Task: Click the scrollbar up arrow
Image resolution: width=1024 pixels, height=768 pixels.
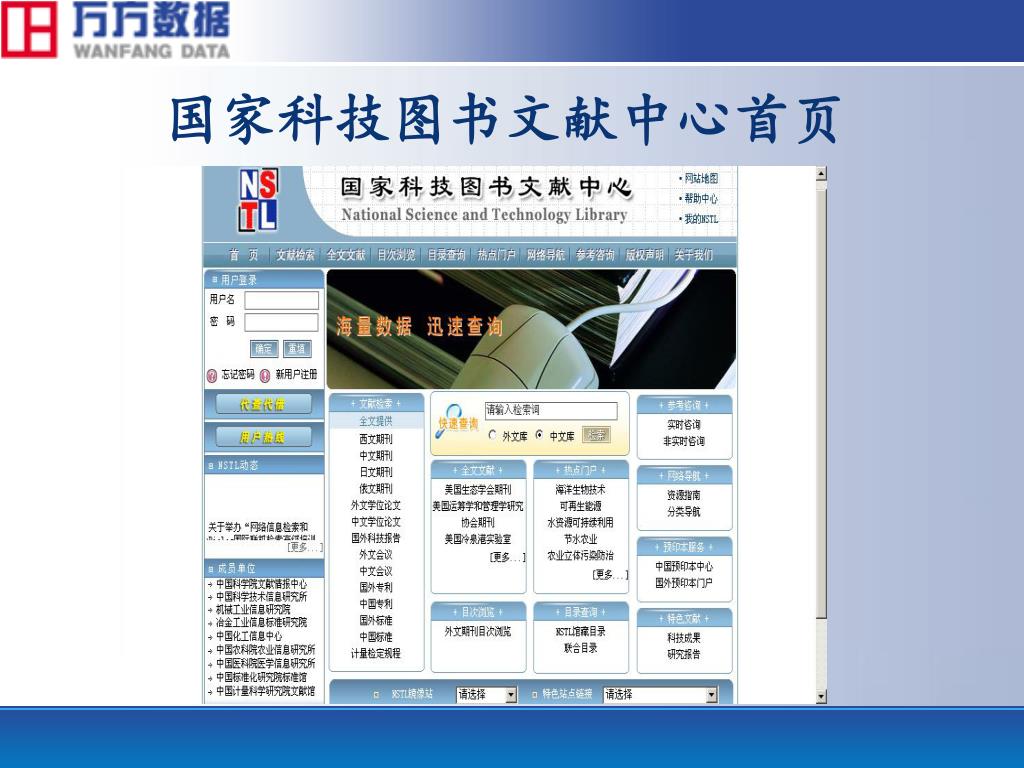Action: 822,174
